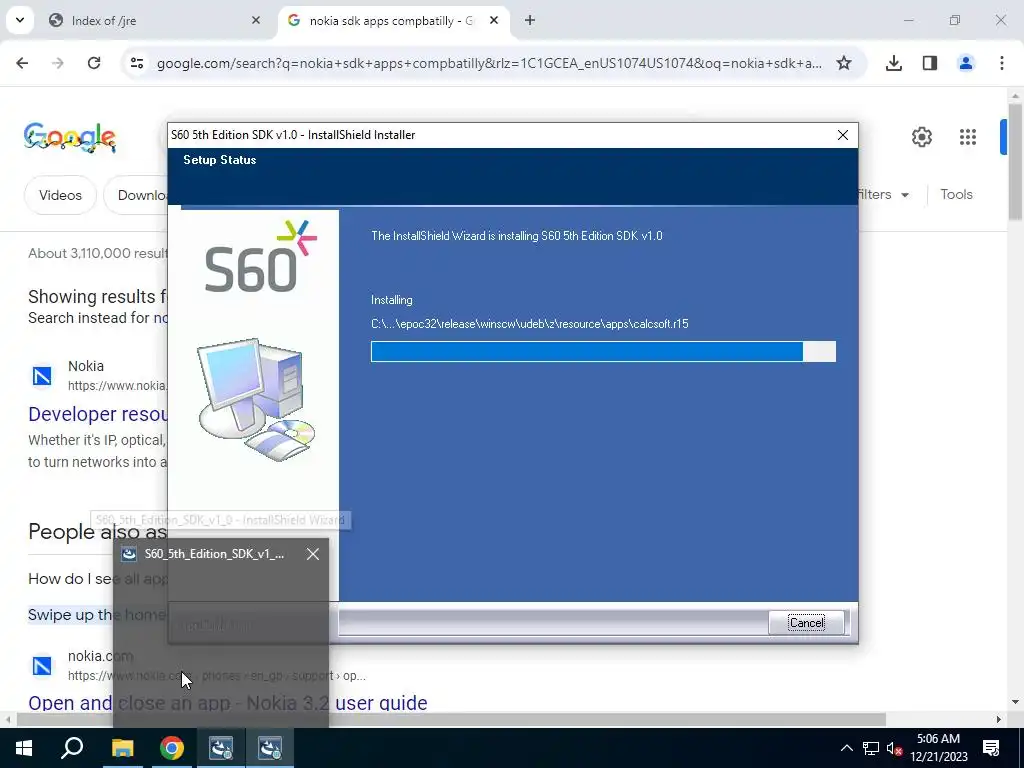
Task: Open site information icon in address bar
Action: (136, 63)
